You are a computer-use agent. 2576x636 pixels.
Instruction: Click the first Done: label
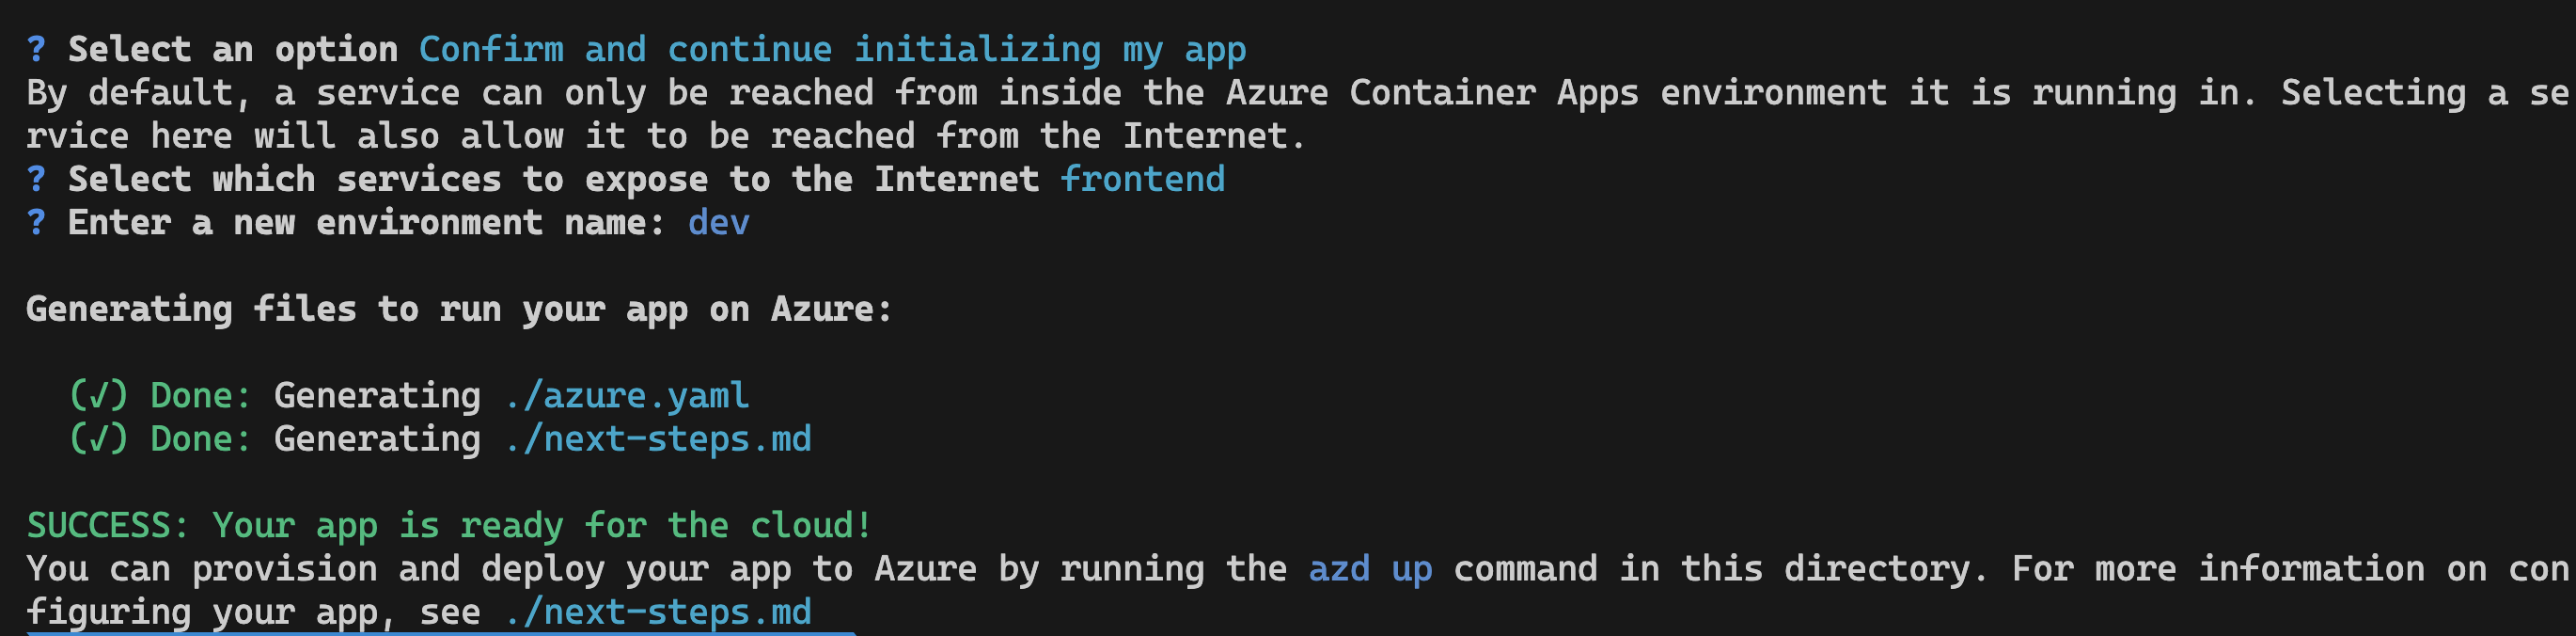[201, 396]
